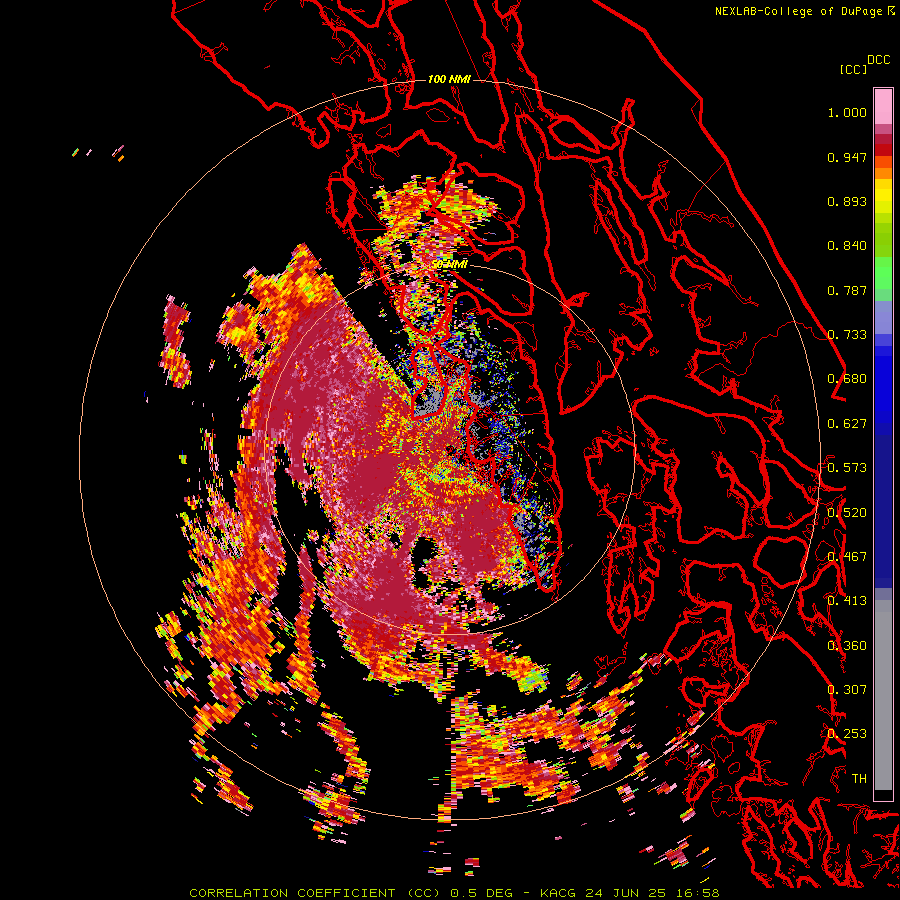
Task: Click the 100 NMI range ring label
Action: click(x=449, y=79)
